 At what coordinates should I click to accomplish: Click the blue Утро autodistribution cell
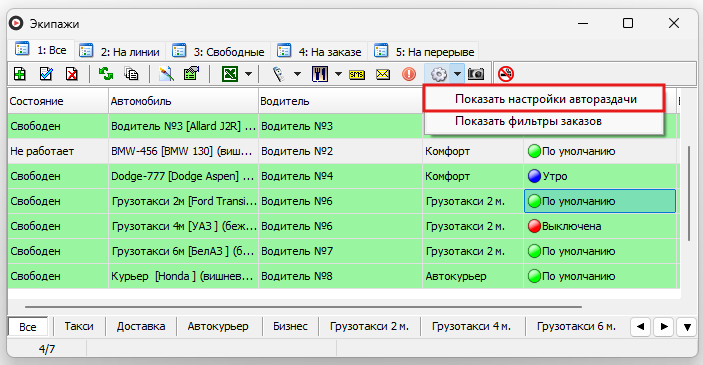600,176
